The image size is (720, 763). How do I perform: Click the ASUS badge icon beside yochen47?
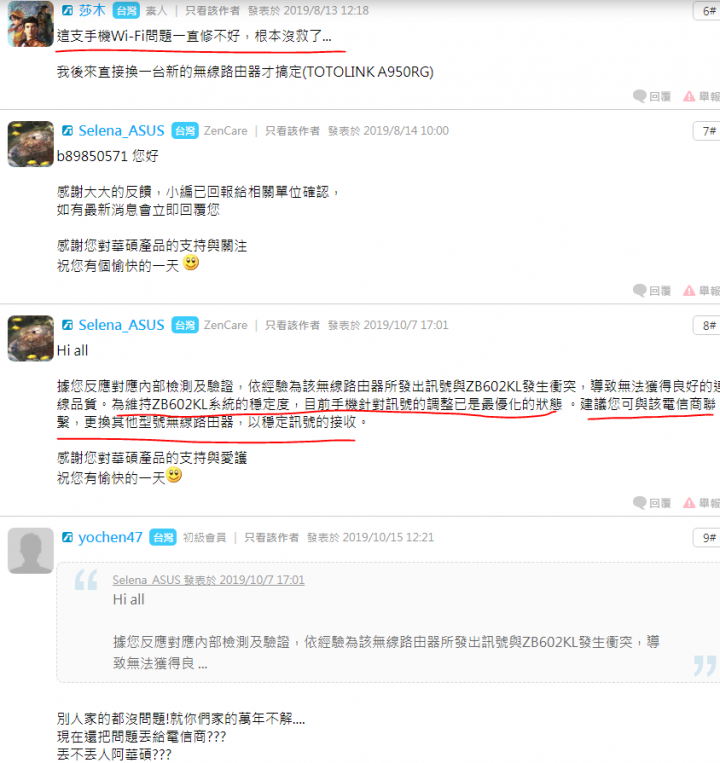point(67,537)
